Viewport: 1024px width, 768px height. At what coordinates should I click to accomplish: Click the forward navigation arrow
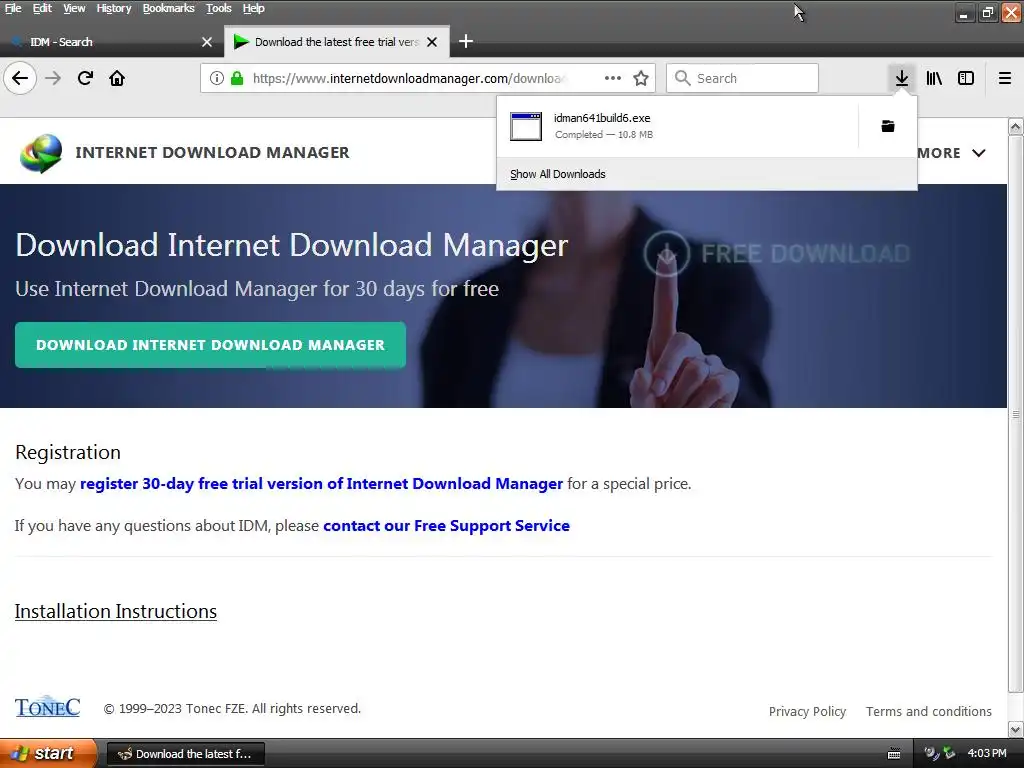click(53, 78)
